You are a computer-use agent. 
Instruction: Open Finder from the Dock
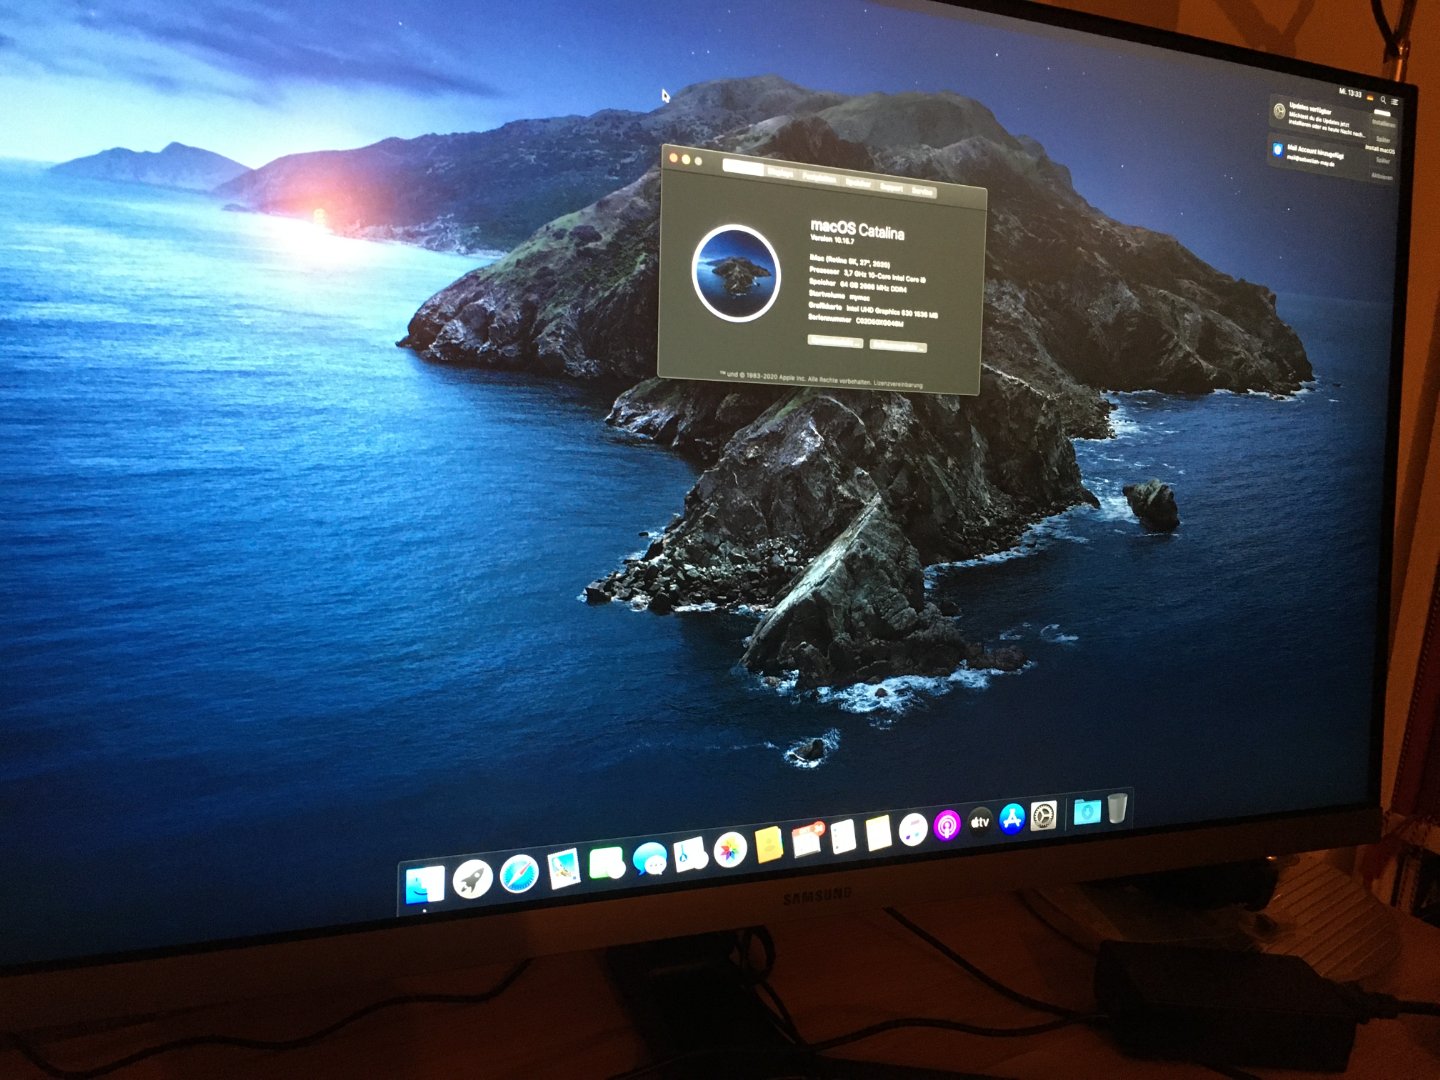coord(425,885)
